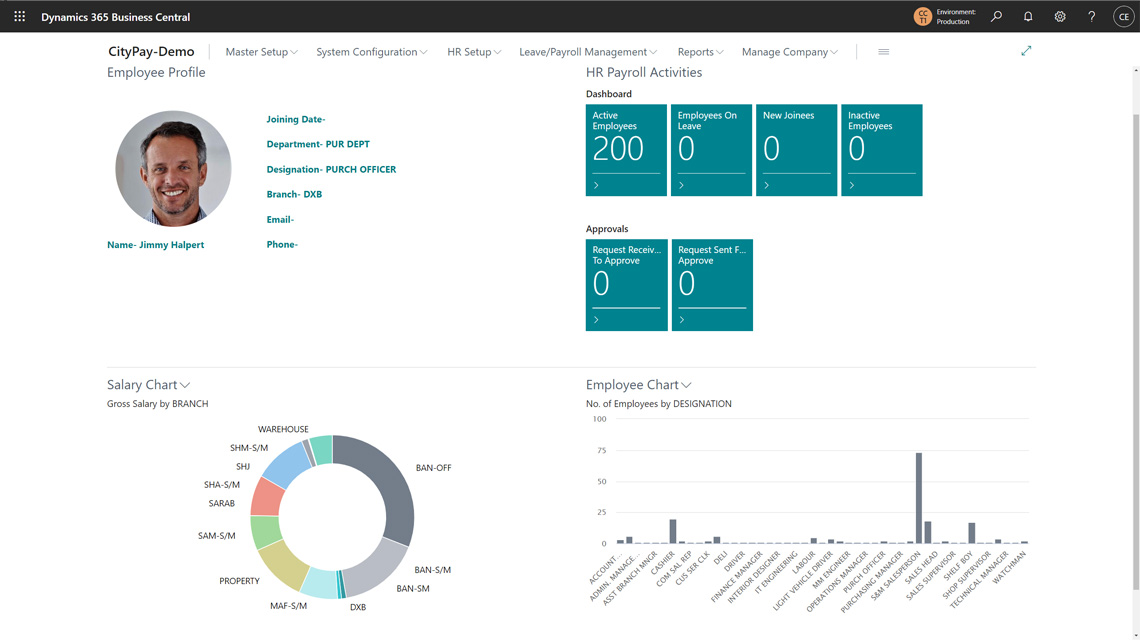Expand the Master Setup menu

(261, 52)
